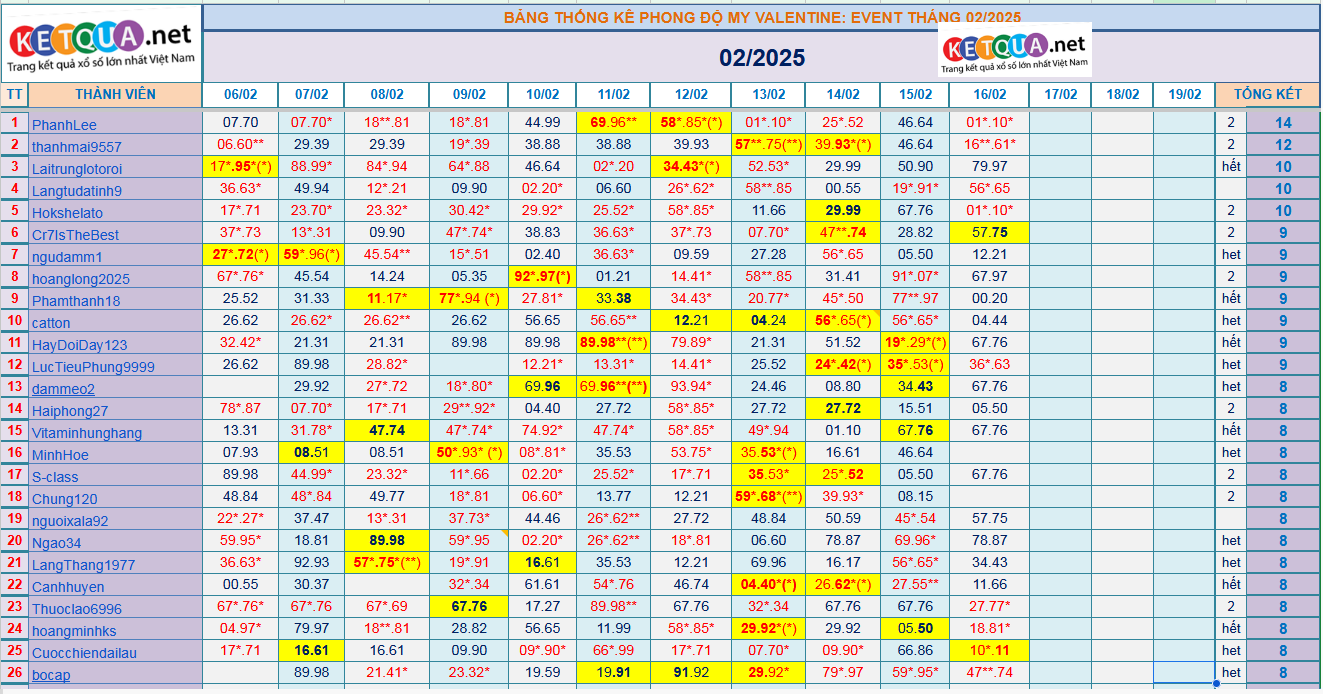Click the 'THÀNH VIÊN' column header
Image resolution: width=1323 pixels, height=694 pixels.
(x=115, y=95)
